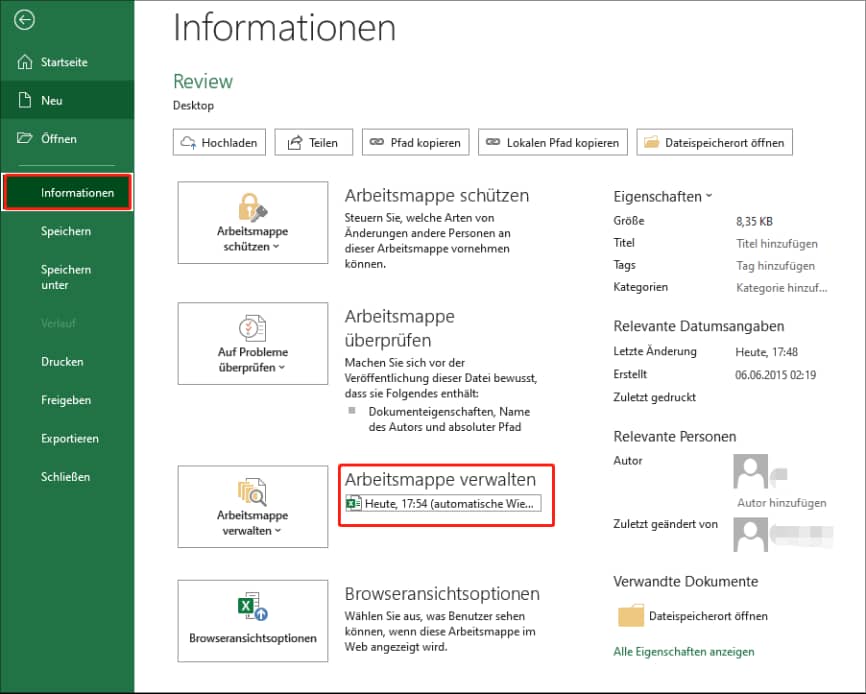Screen dimensions: 866x694
Task: Click the Autor avatar placeholder
Action: [x=750, y=471]
